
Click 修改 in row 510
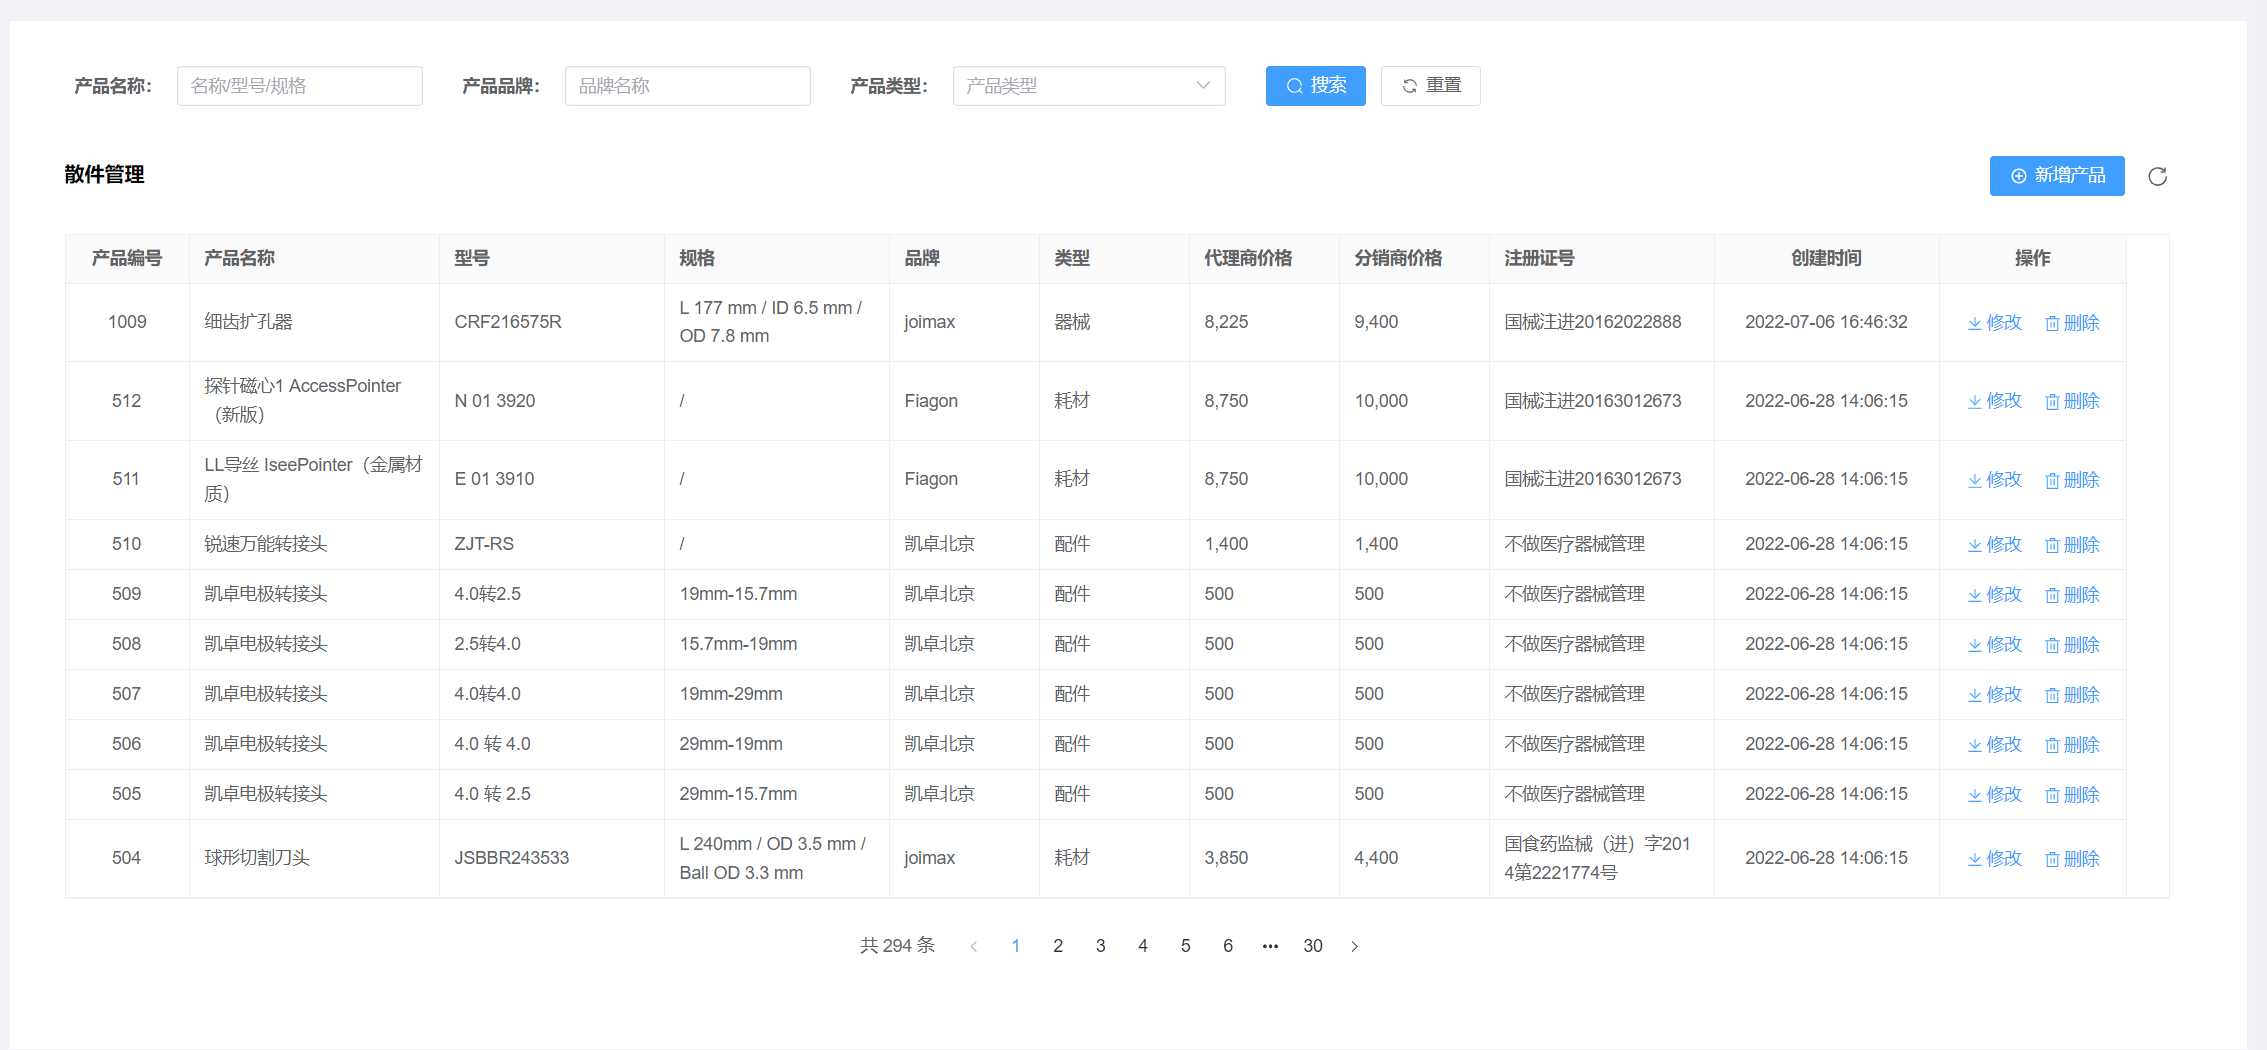1995,545
